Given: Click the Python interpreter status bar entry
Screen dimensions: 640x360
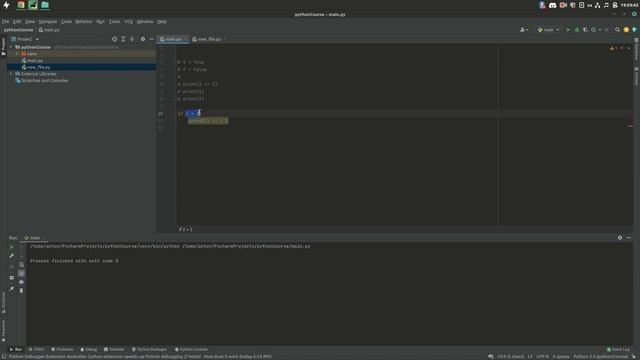Looking at the screenshot, I should (600, 357).
